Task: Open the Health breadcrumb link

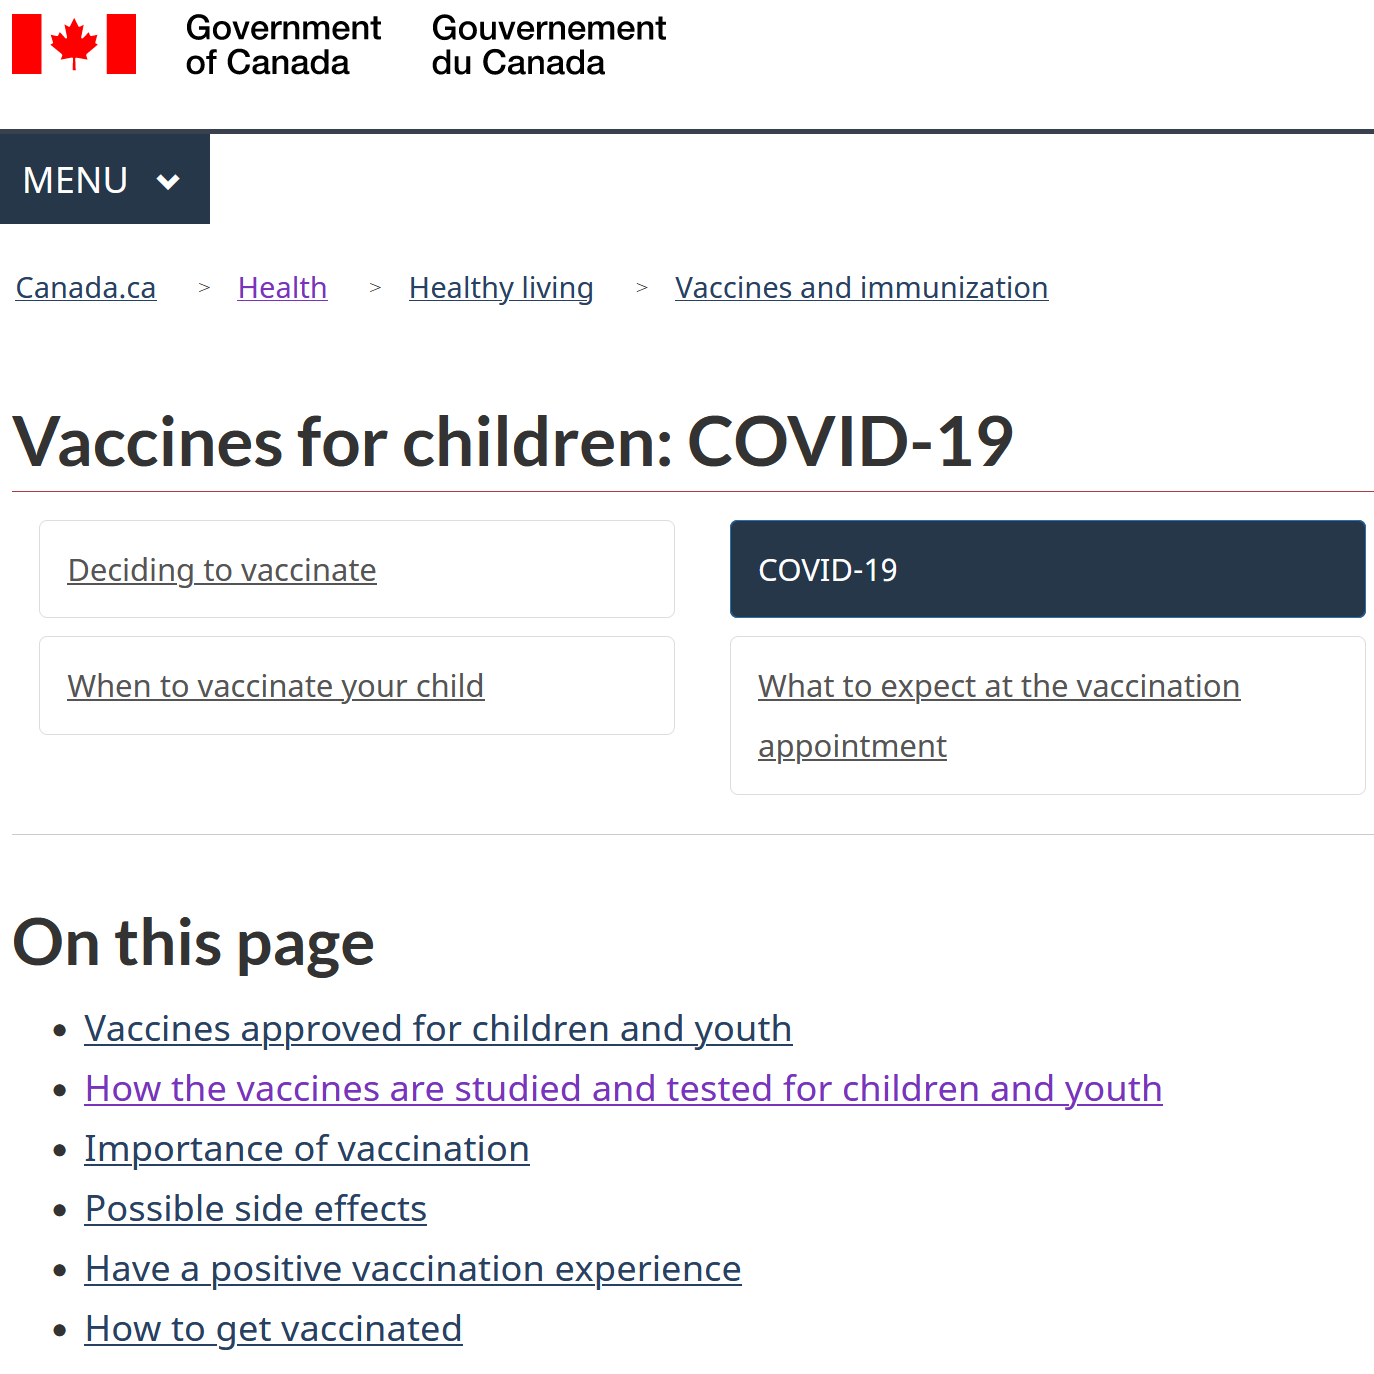Action: 282,288
